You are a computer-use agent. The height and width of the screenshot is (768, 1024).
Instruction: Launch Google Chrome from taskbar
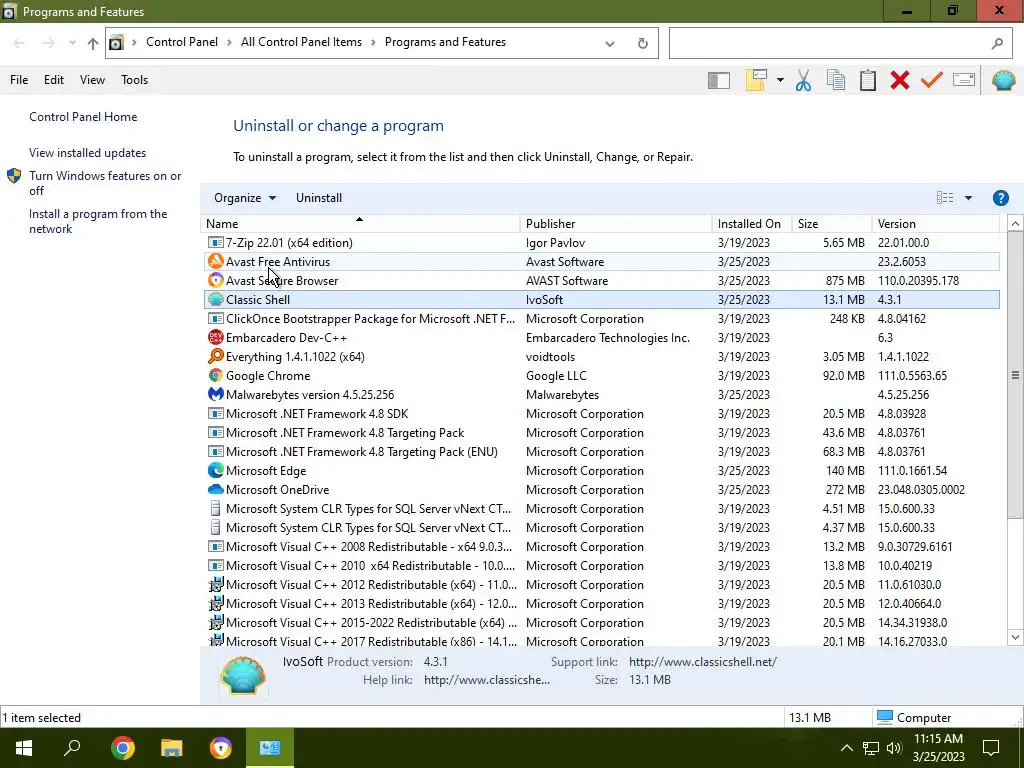click(x=123, y=748)
